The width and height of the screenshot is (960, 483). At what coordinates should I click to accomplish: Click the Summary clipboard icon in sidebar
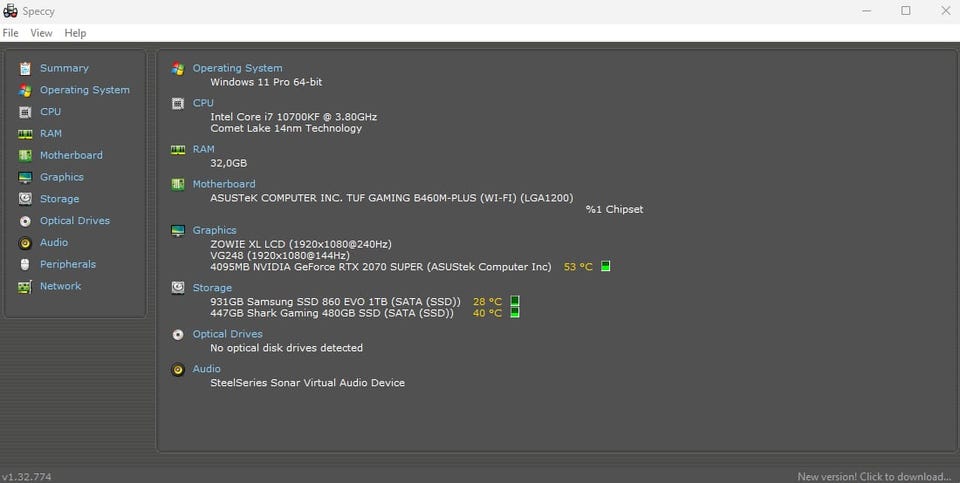click(x=25, y=69)
